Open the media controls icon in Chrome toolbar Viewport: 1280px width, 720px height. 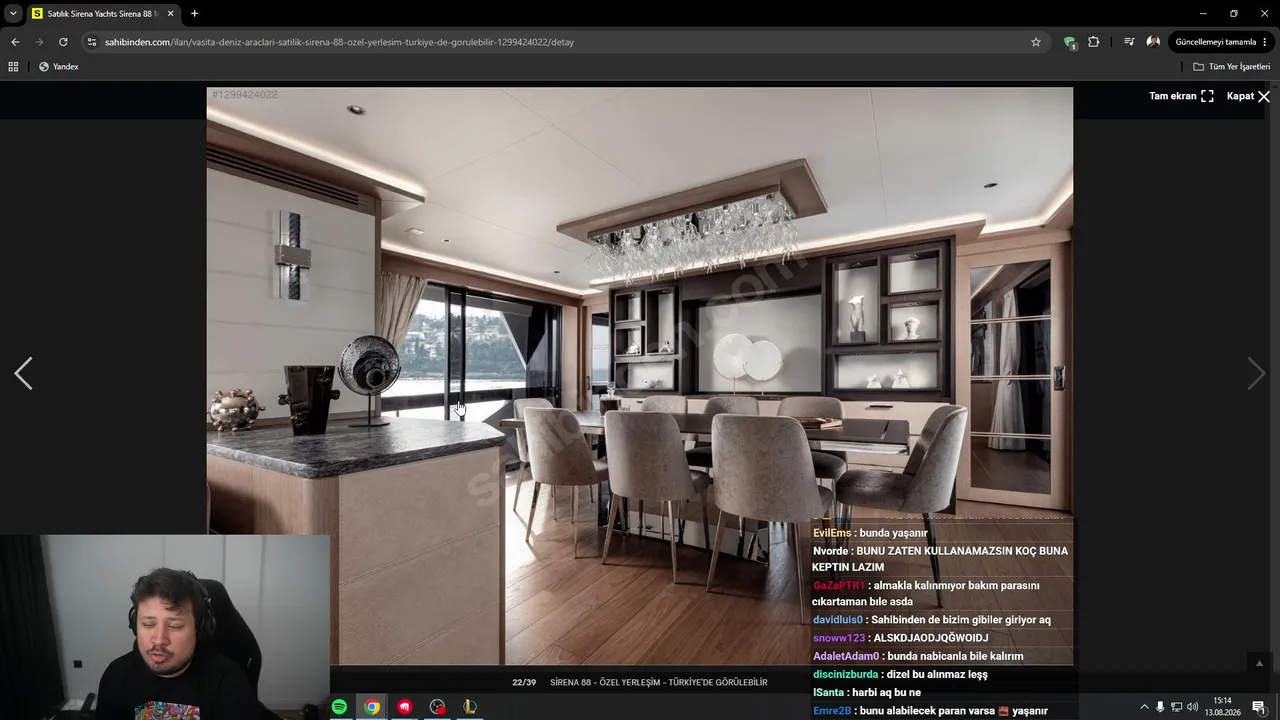pyautogui.click(x=1129, y=42)
